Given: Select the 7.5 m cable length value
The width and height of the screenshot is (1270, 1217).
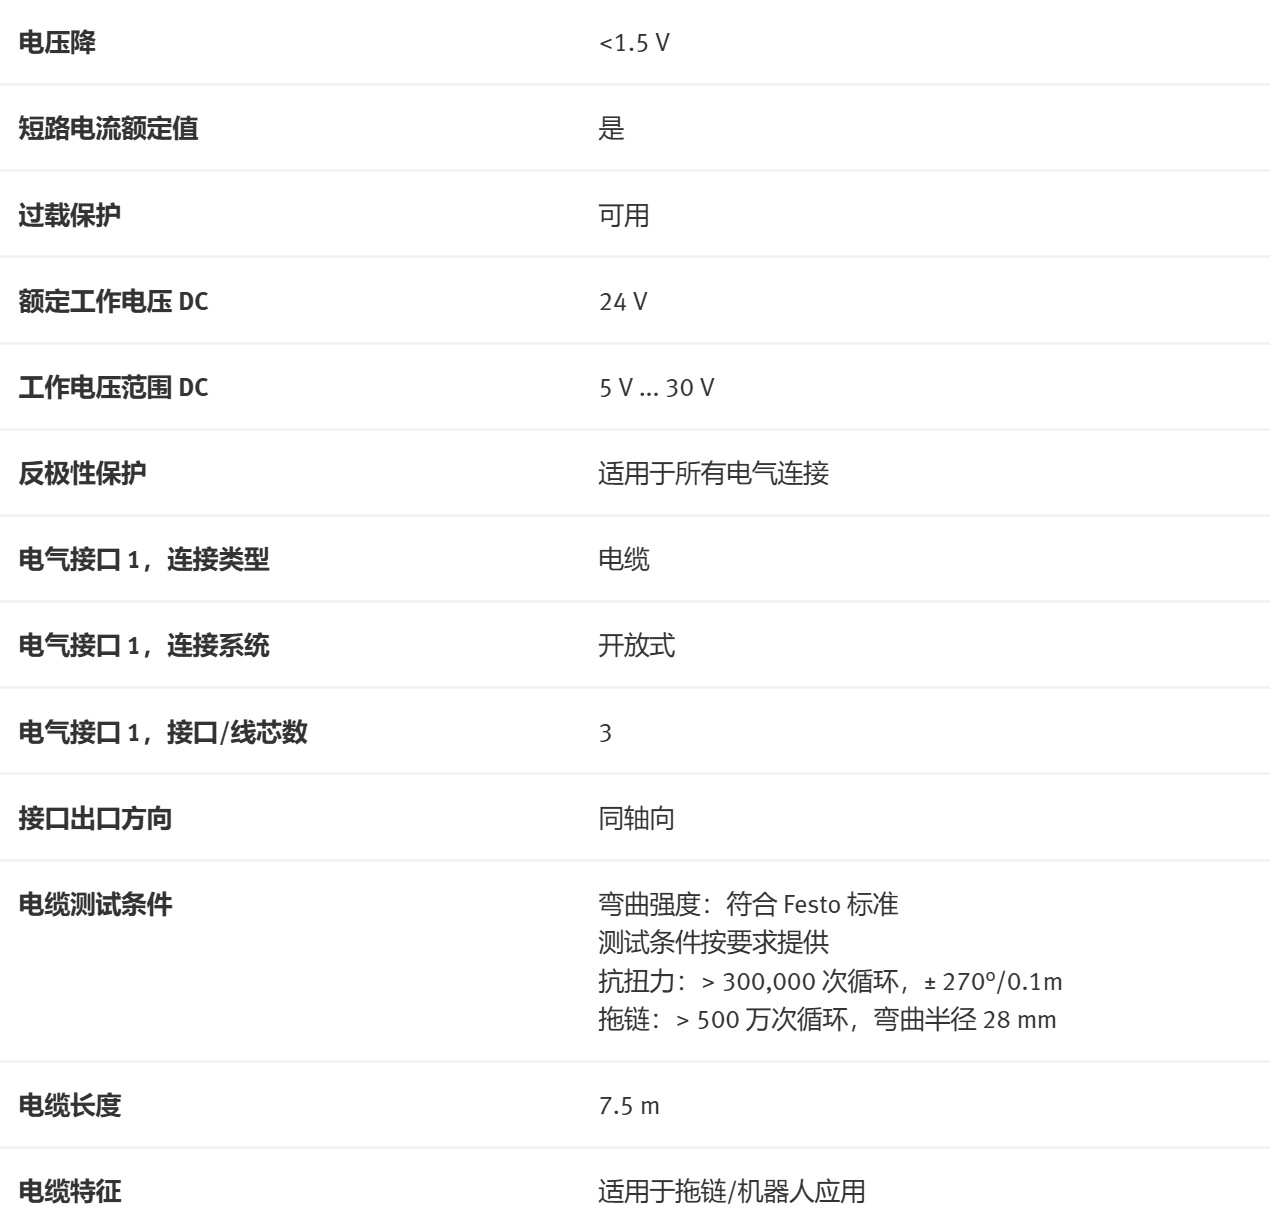Looking at the screenshot, I should pos(629,1106).
